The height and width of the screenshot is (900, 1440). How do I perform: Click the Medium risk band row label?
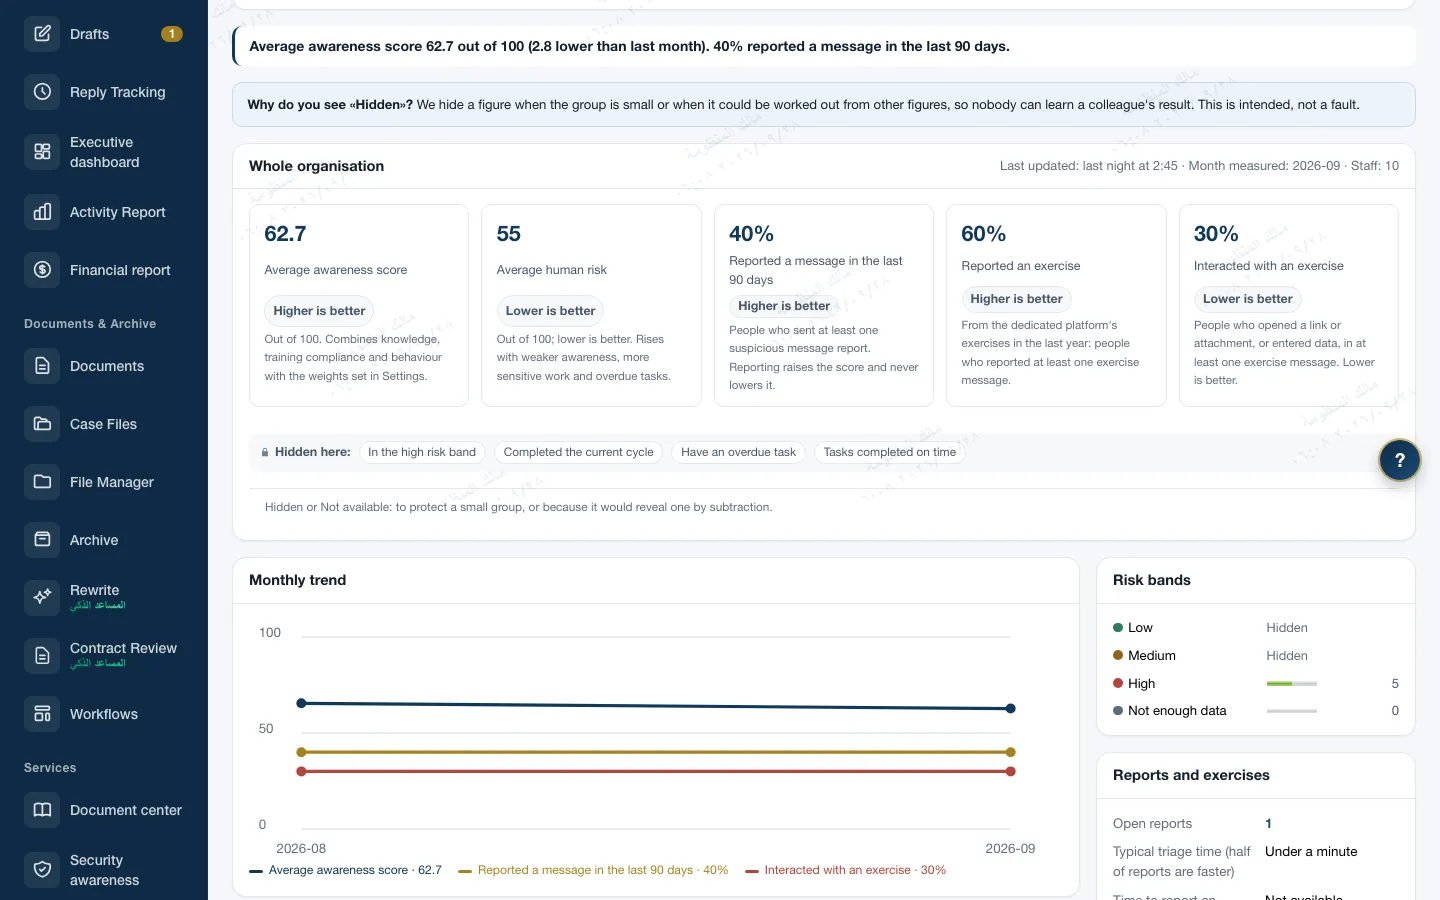click(x=1151, y=656)
